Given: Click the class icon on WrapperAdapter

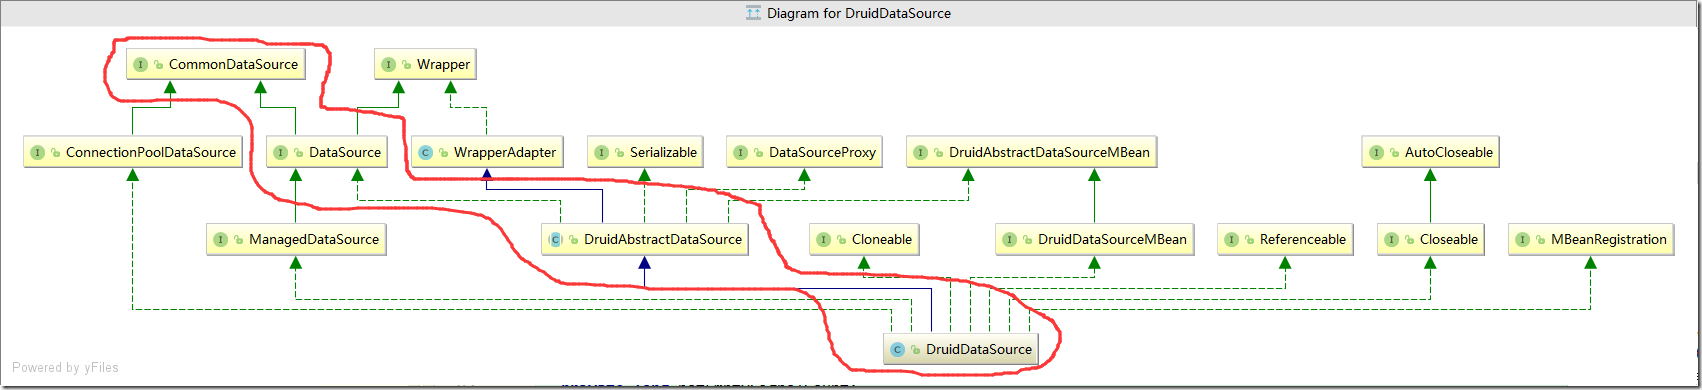Looking at the screenshot, I should click(425, 153).
